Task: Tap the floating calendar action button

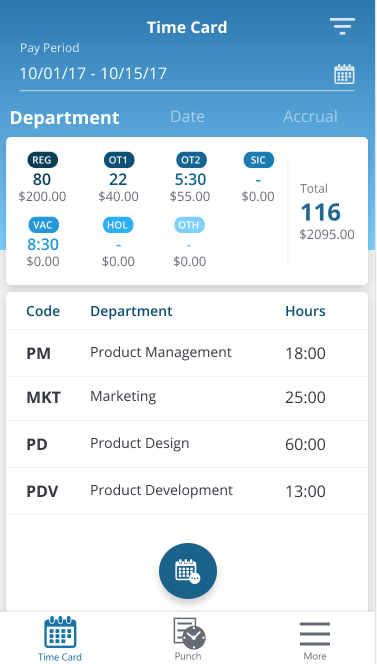Action: 188,571
